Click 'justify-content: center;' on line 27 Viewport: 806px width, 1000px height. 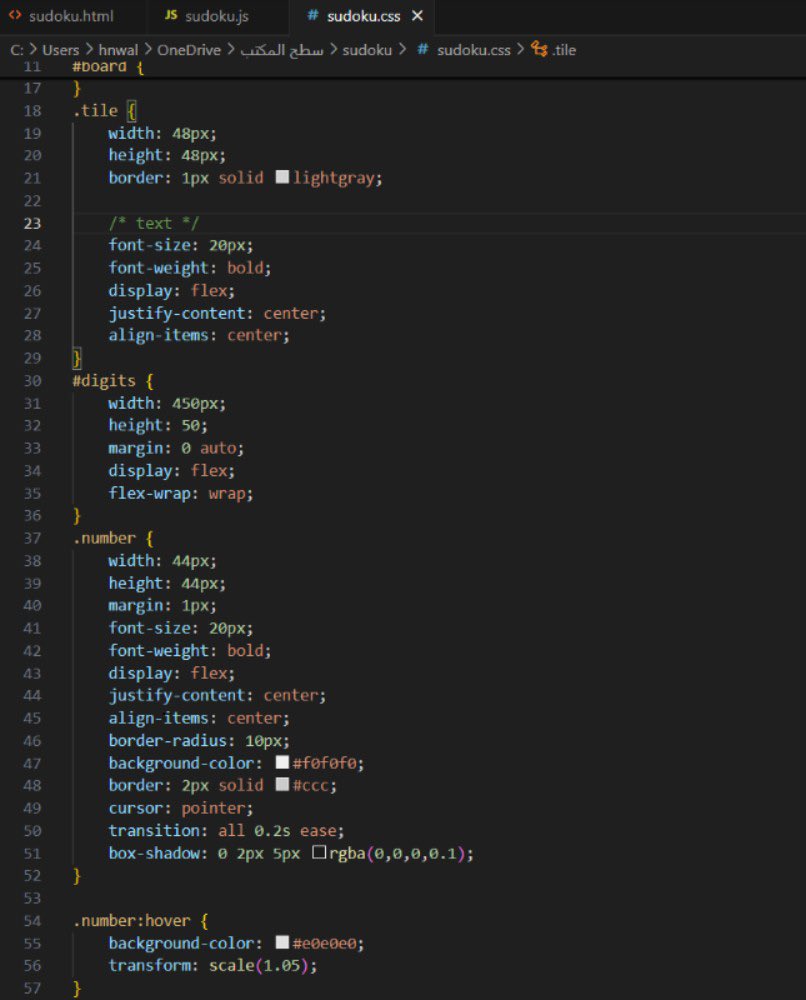pyautogui.click(x=217, y=313)
